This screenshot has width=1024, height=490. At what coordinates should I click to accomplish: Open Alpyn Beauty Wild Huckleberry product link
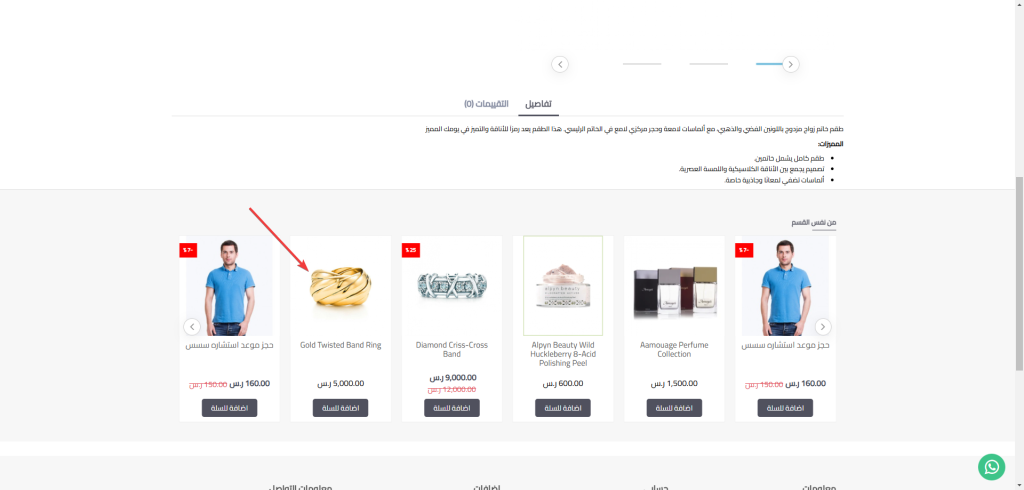pyautogui.click(x=563, y=353)
